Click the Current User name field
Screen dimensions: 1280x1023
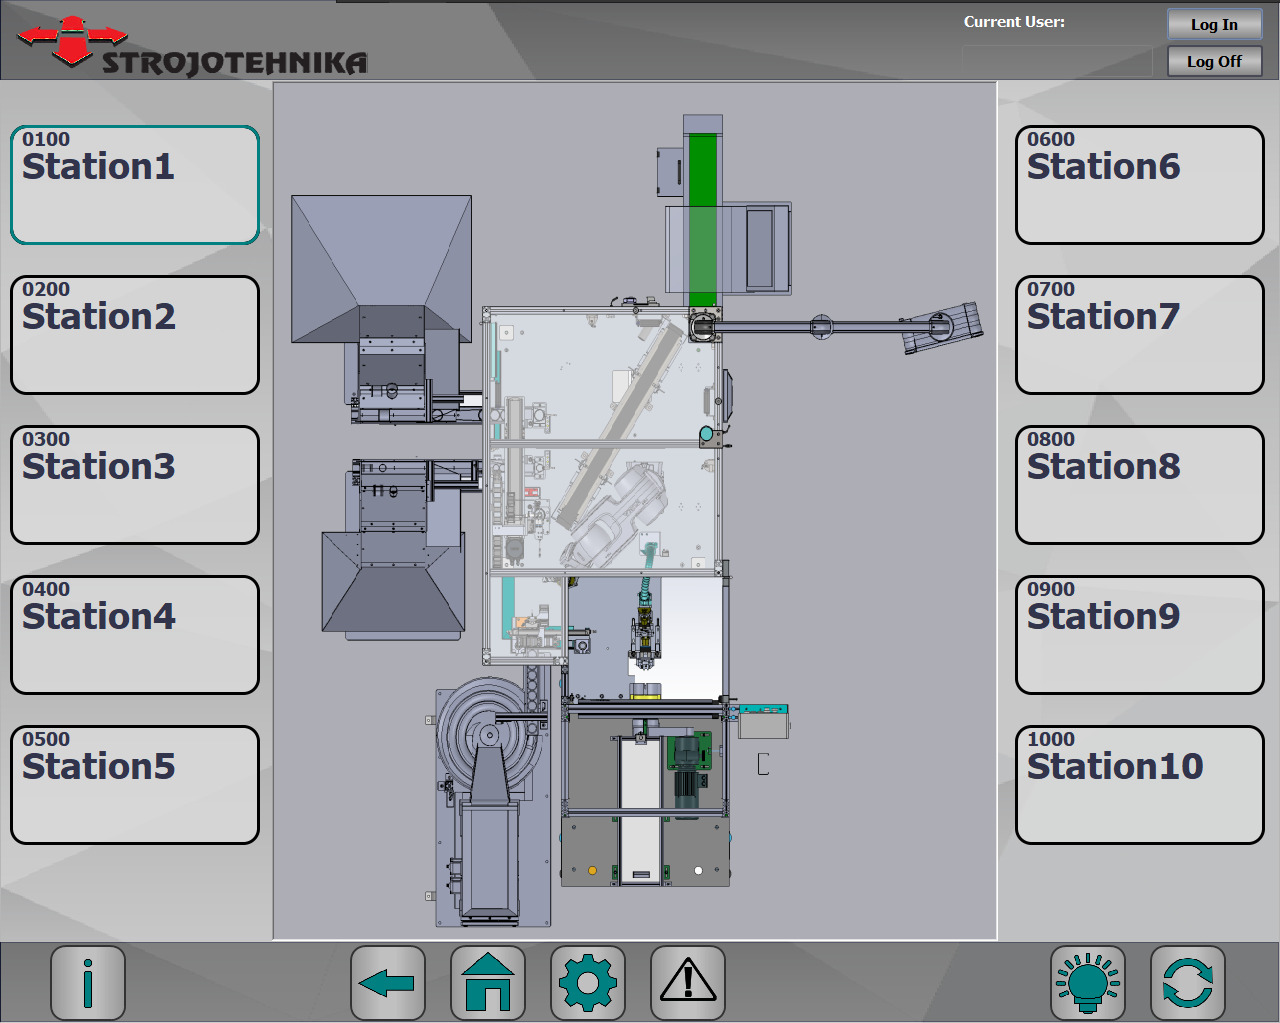(x=1057, y=61)
